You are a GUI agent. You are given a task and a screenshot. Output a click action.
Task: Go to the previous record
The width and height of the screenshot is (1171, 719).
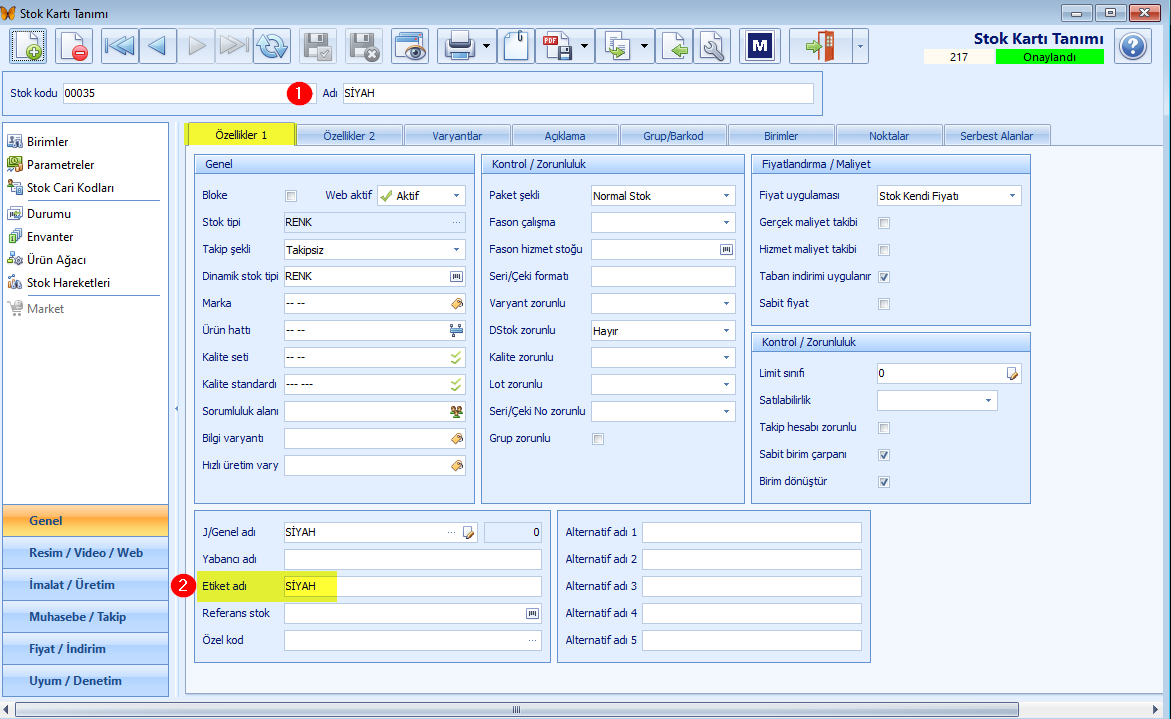[x=158, y=46]
